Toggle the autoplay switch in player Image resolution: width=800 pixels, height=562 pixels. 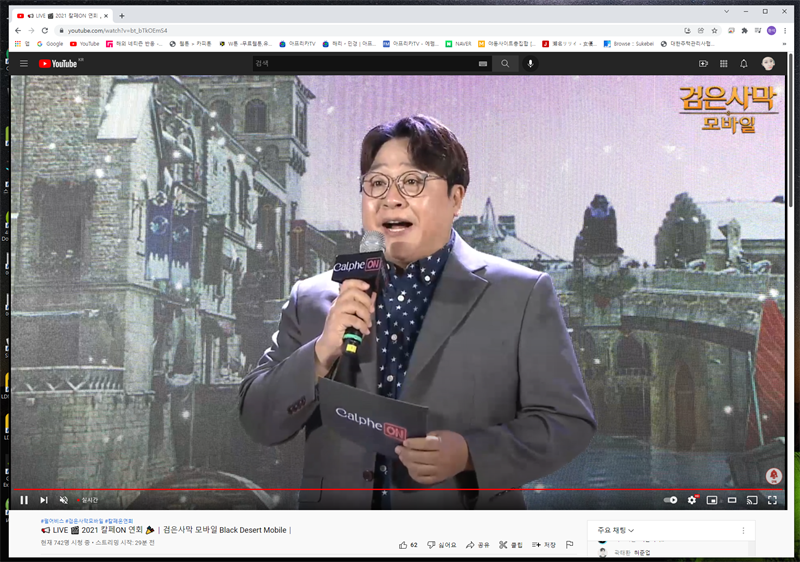[x=670, y=500]
